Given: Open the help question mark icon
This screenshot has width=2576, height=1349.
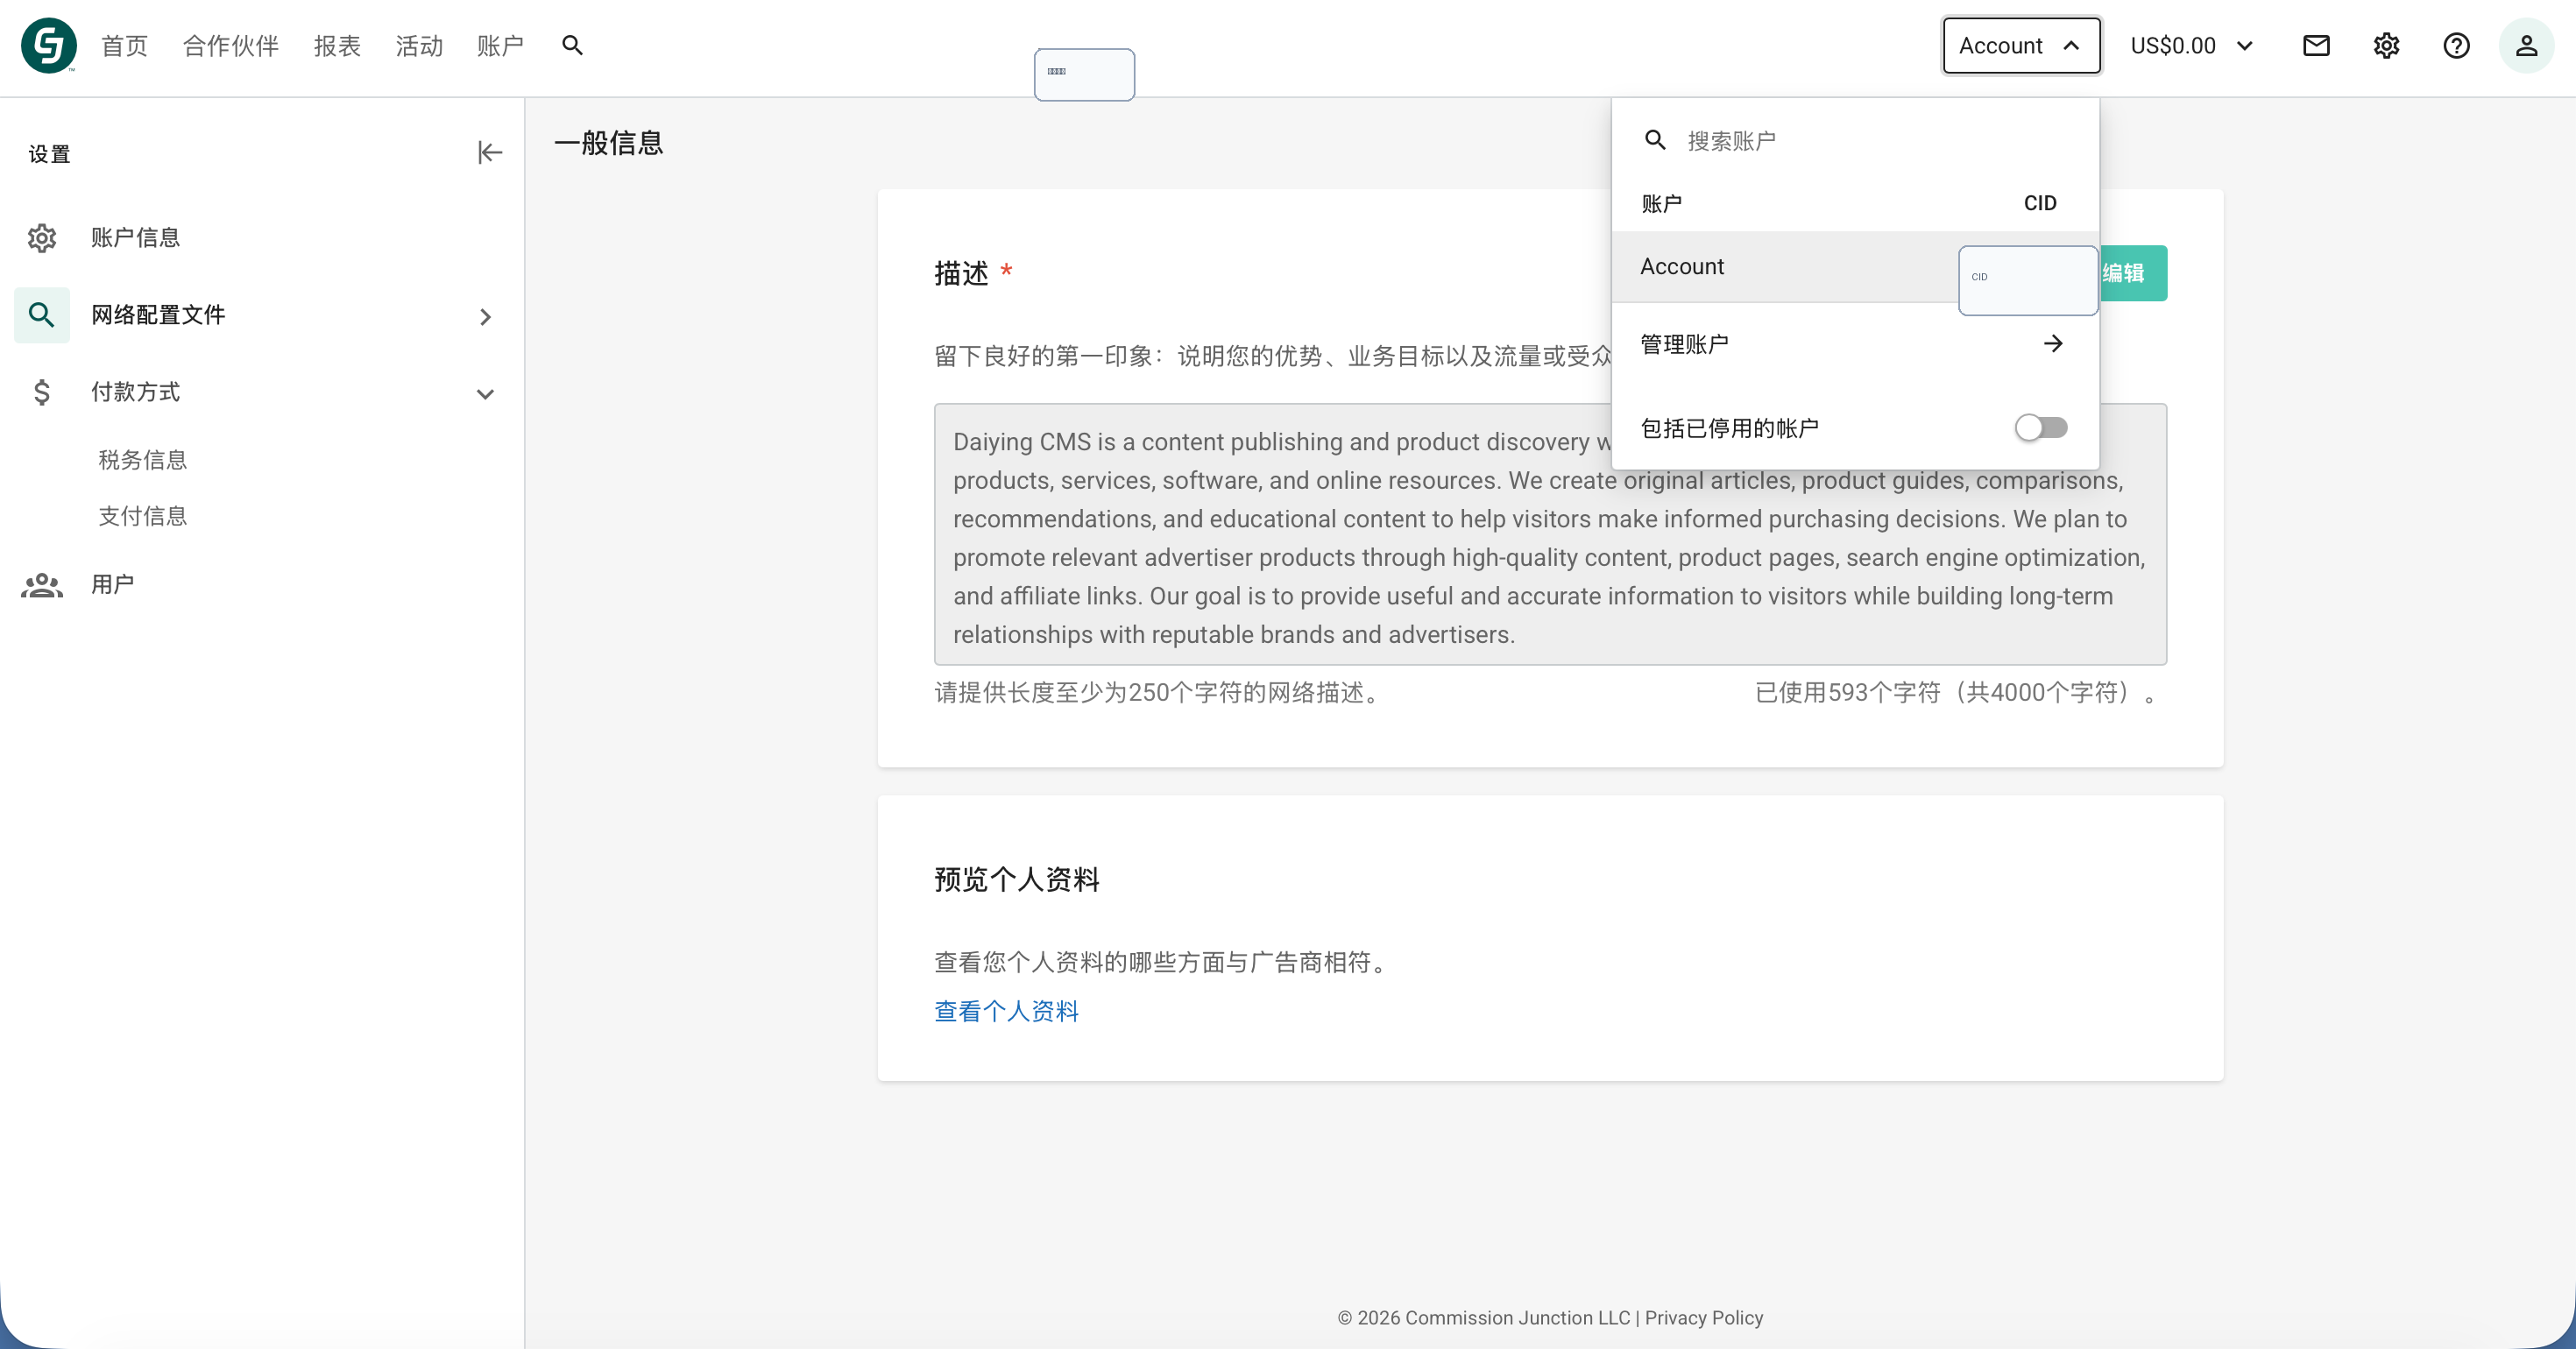Looking at the screenshot, I should pyautogui.click(x=2456, y=45).
